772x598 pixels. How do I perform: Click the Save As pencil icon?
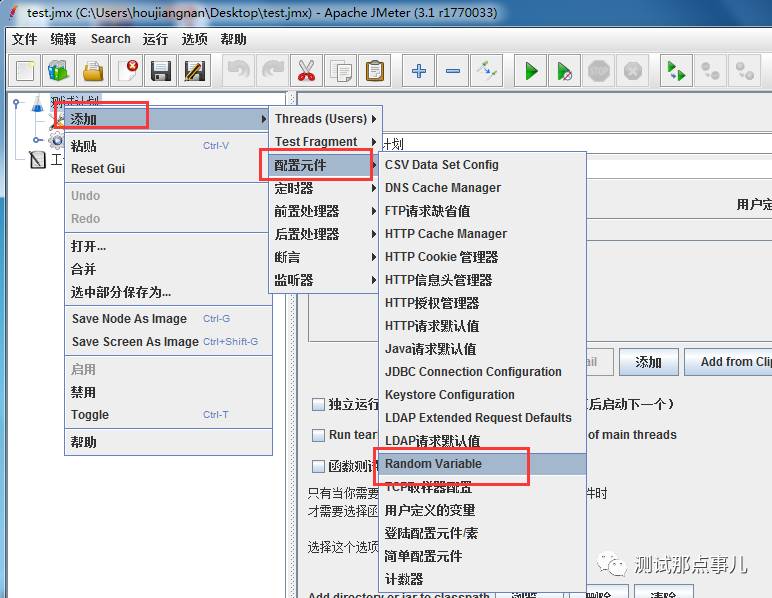click(x=194, y=71)
